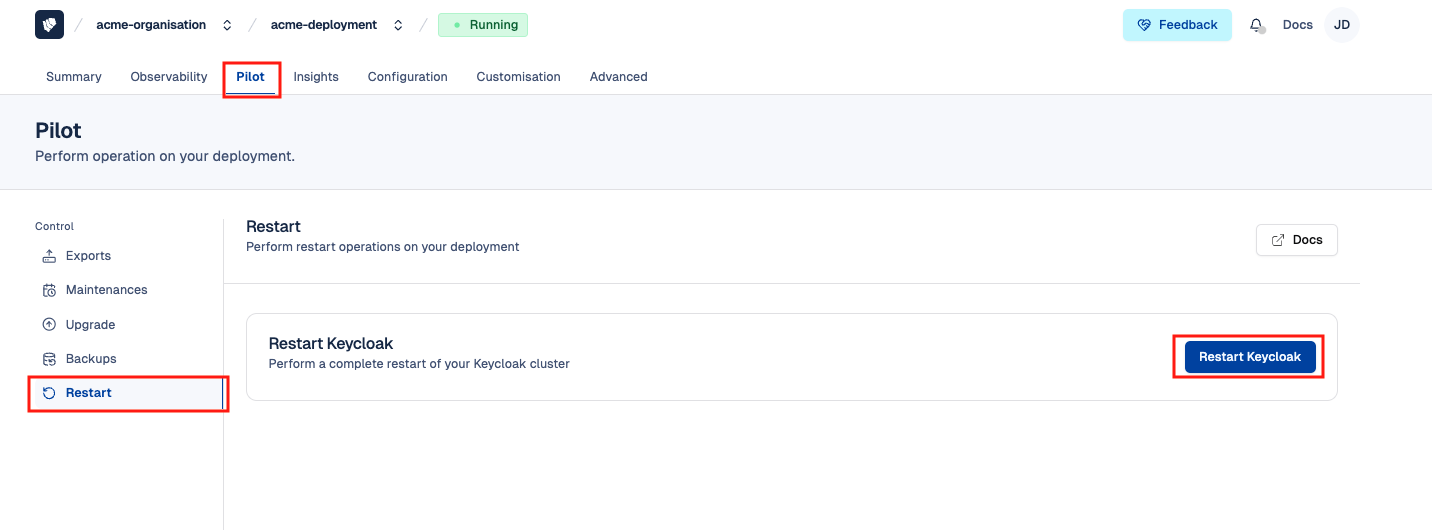The height and width of the screenshot is (530, 1432).
Task: Click the JD user avatar
Action: [x=1341, y=25]
